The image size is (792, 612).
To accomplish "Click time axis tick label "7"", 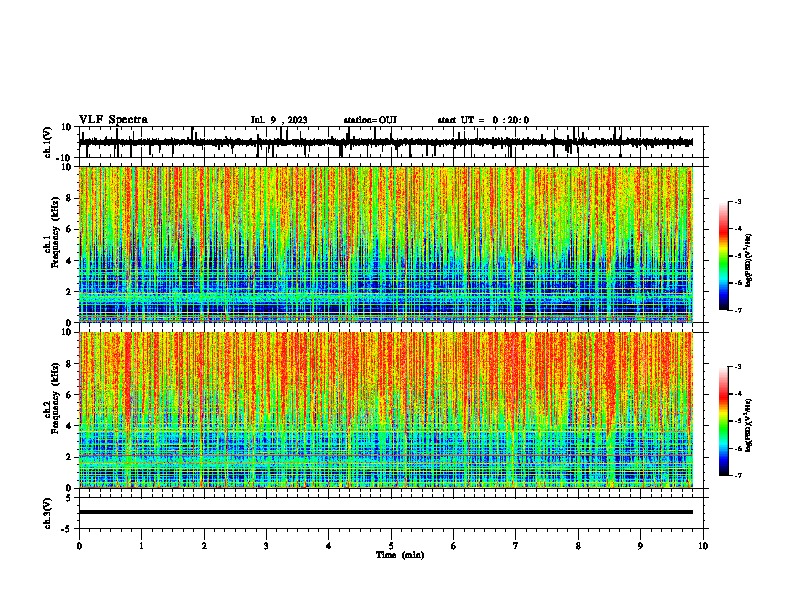I will tap(516, 546).
